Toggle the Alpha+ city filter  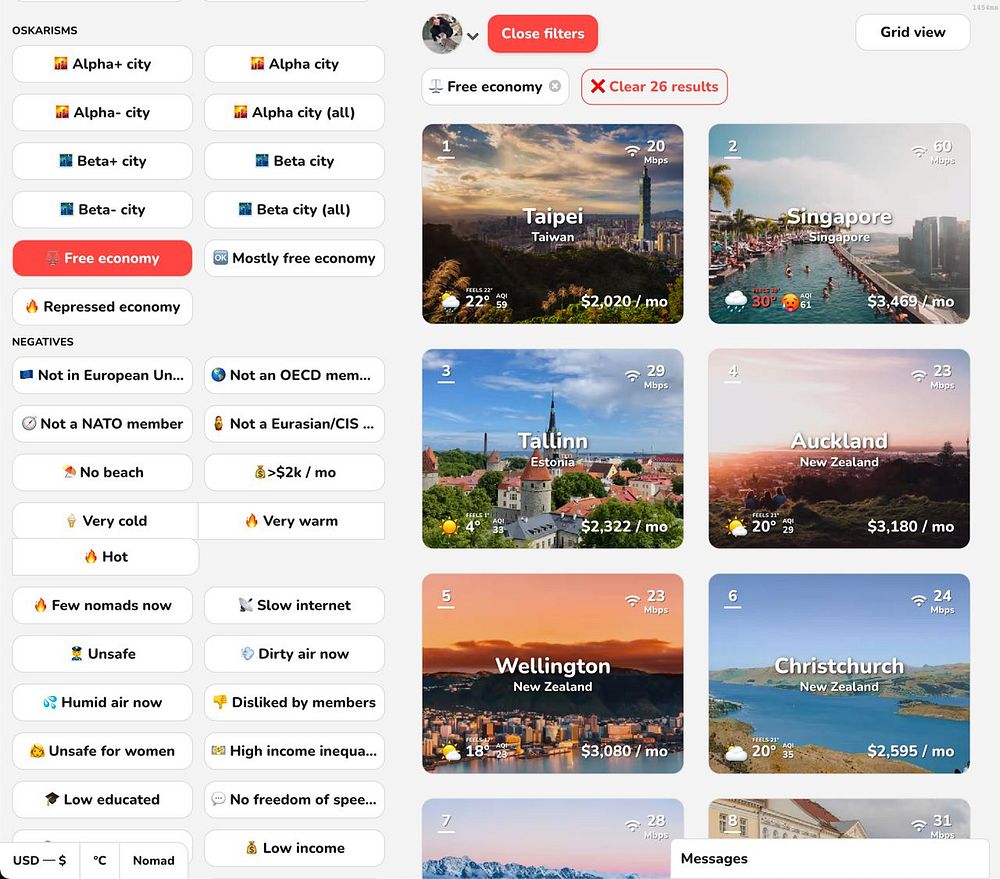coord(102,64)
